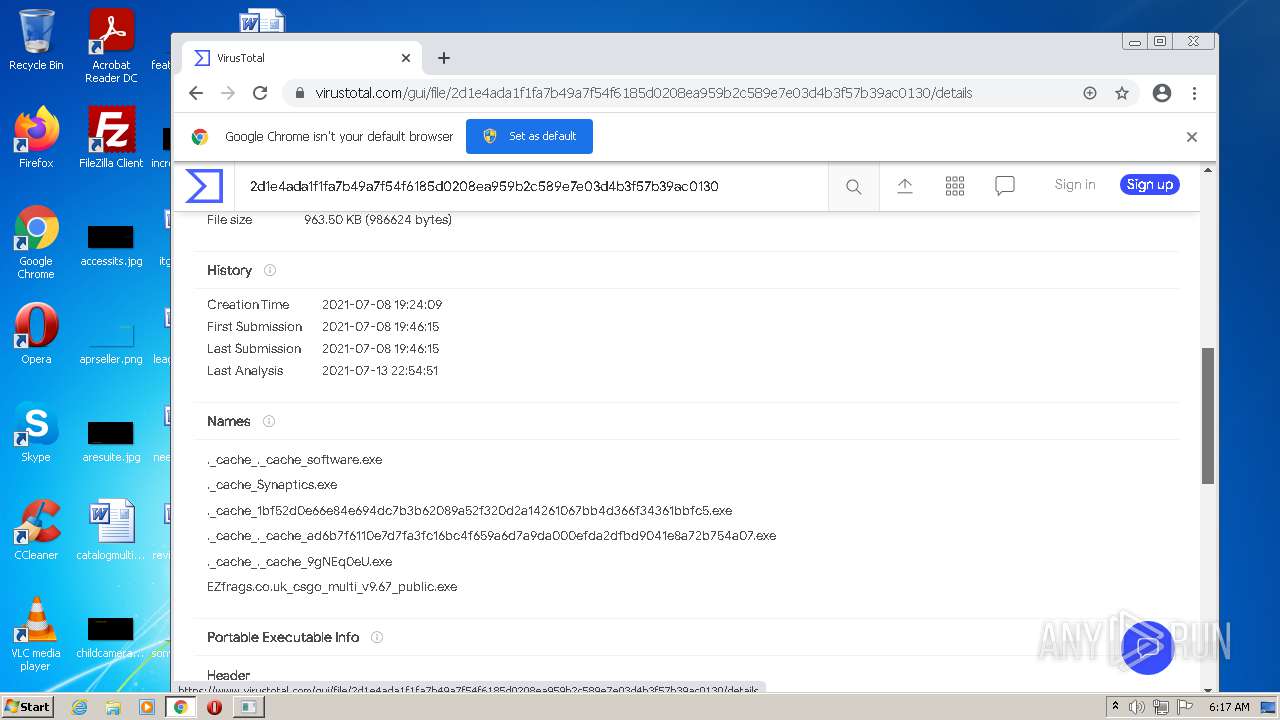This screenshot has width=1280, height=720.
Task: Bookmark this page with the star icon
Action: point(1122,93)
